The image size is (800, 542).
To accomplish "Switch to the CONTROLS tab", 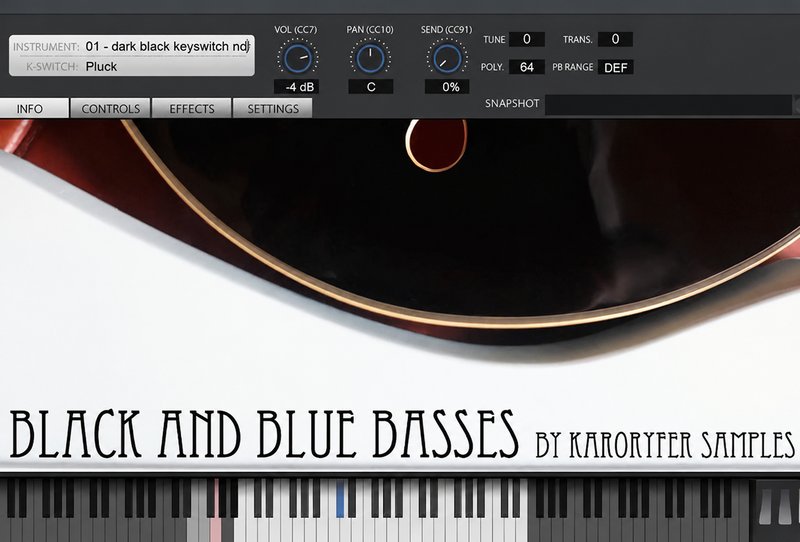I will [110, 108].
